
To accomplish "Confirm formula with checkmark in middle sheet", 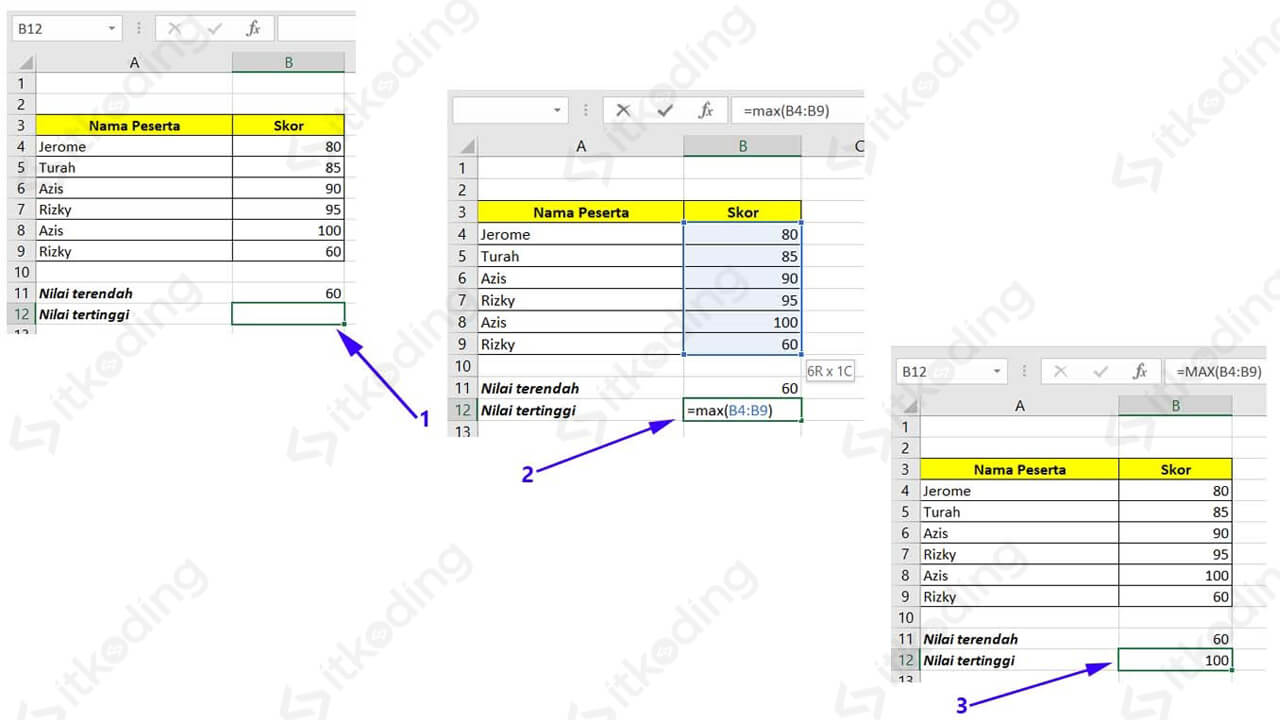I will tap(665, 110).
